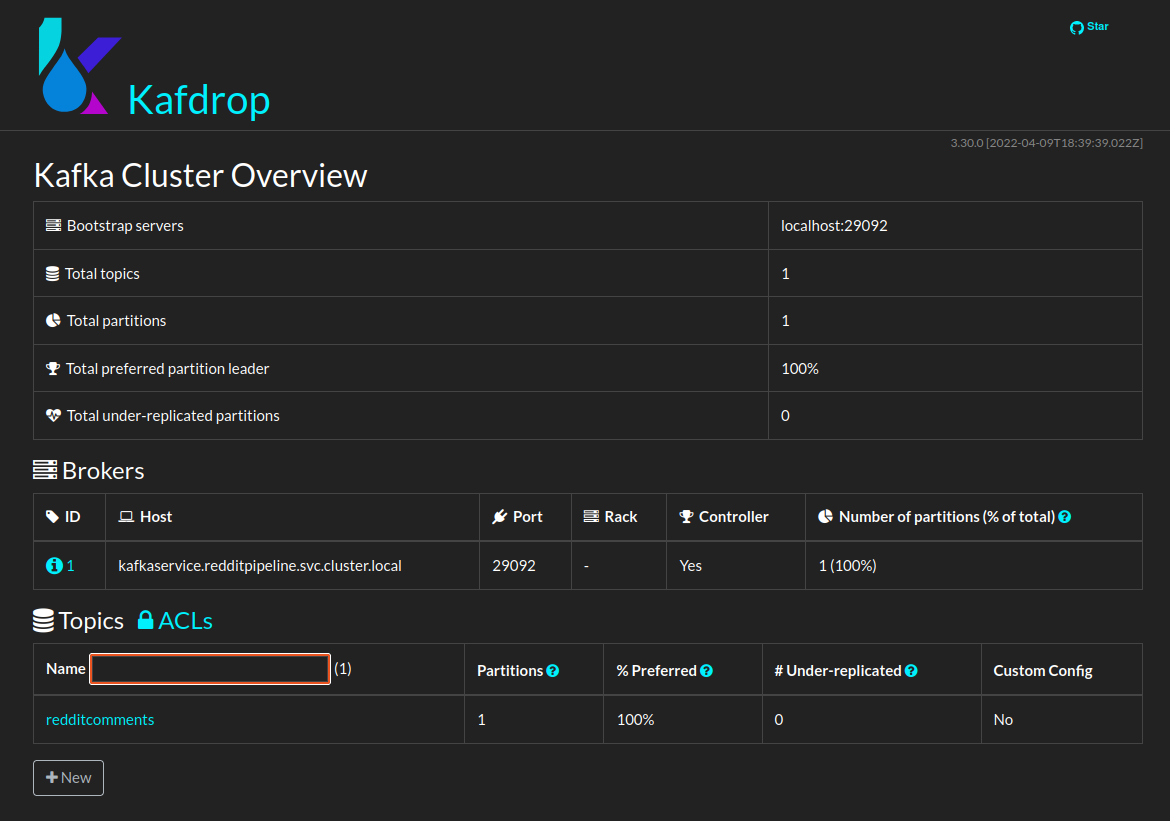Screen dimensions: 1170x821
Task: Open the redditcomments topic
Action: coord(100,719)
